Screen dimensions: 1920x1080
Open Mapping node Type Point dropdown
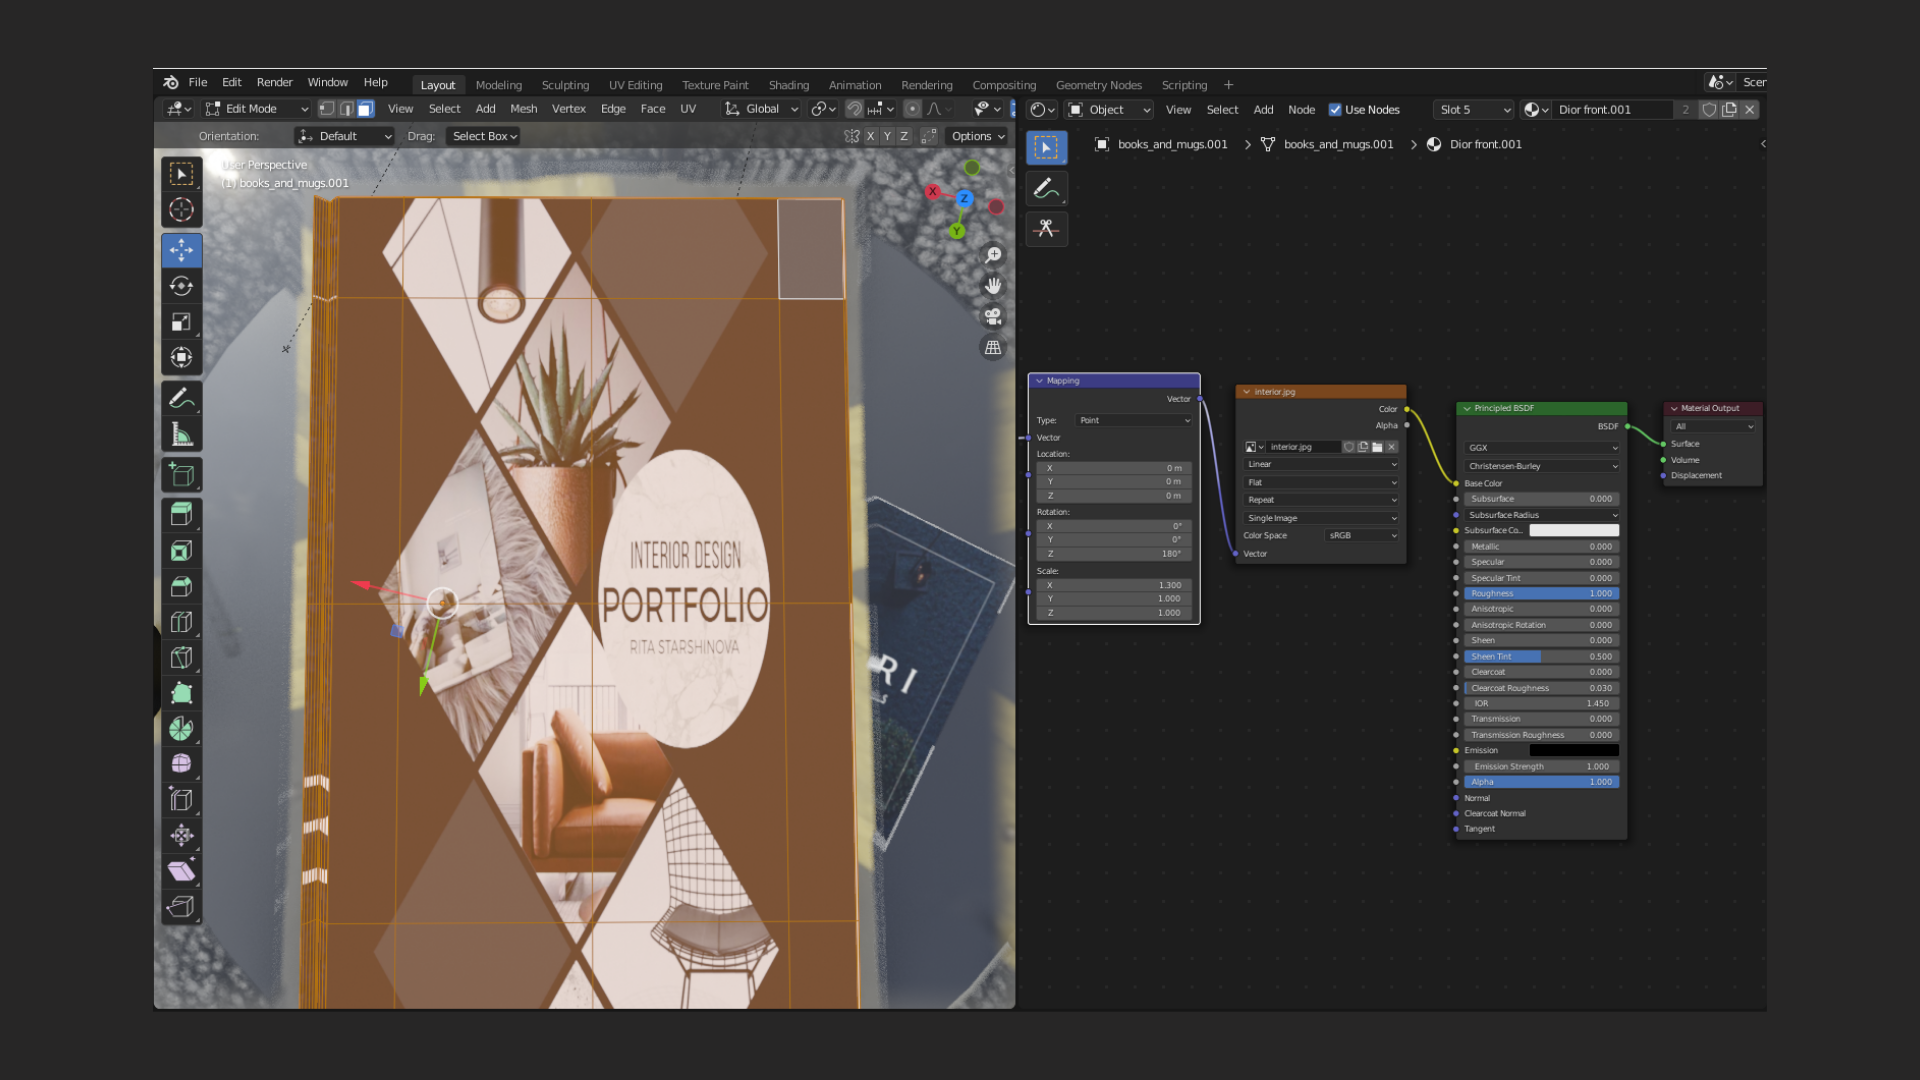tap(1134, 421)
